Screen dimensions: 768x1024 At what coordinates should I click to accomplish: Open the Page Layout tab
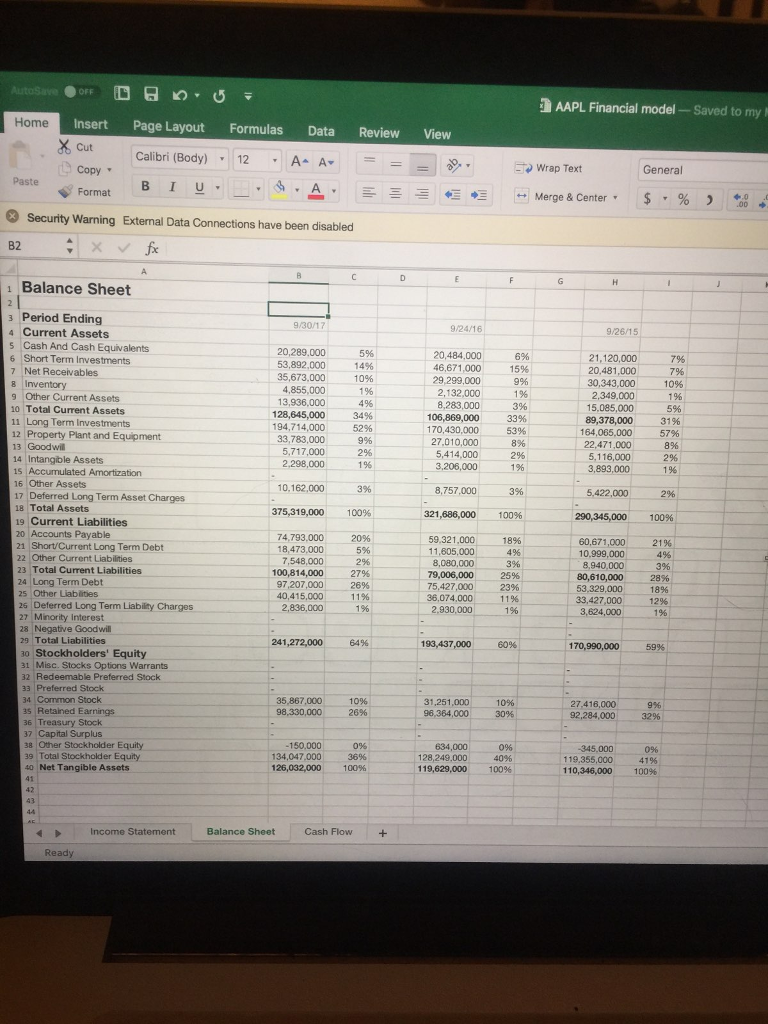pos(168,127)
